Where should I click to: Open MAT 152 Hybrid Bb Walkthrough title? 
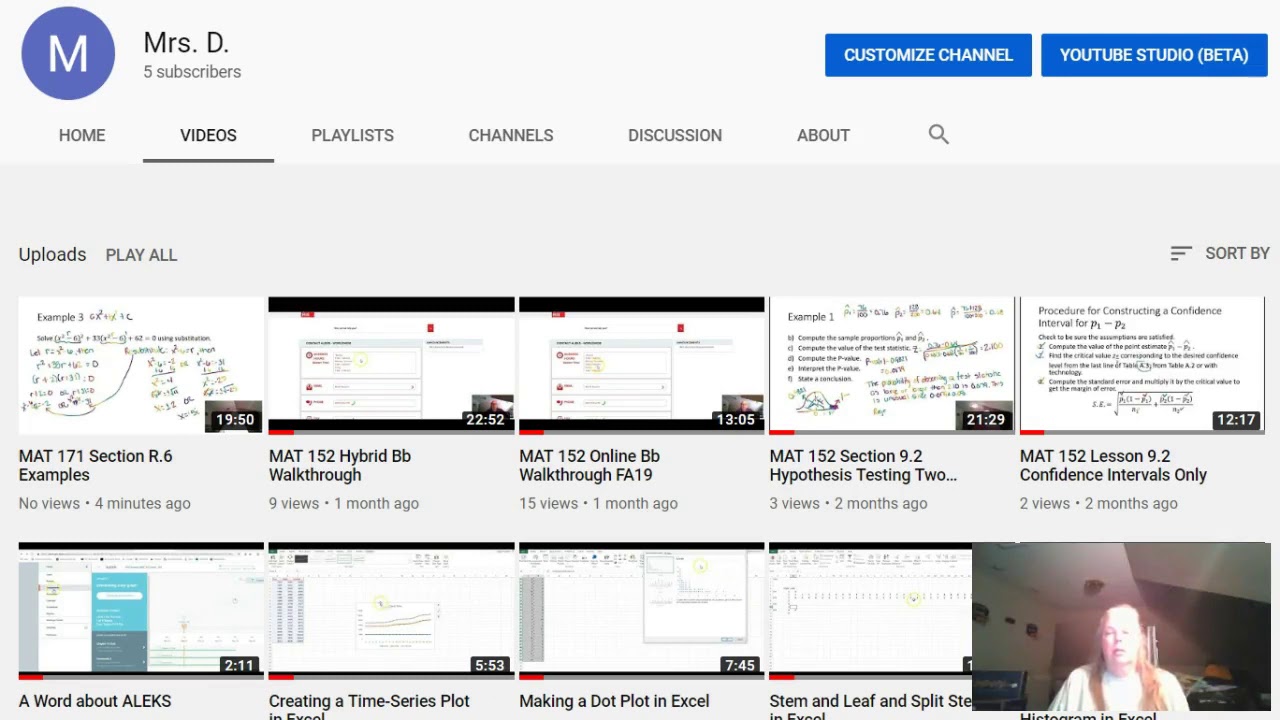click(x=340, y=465)
